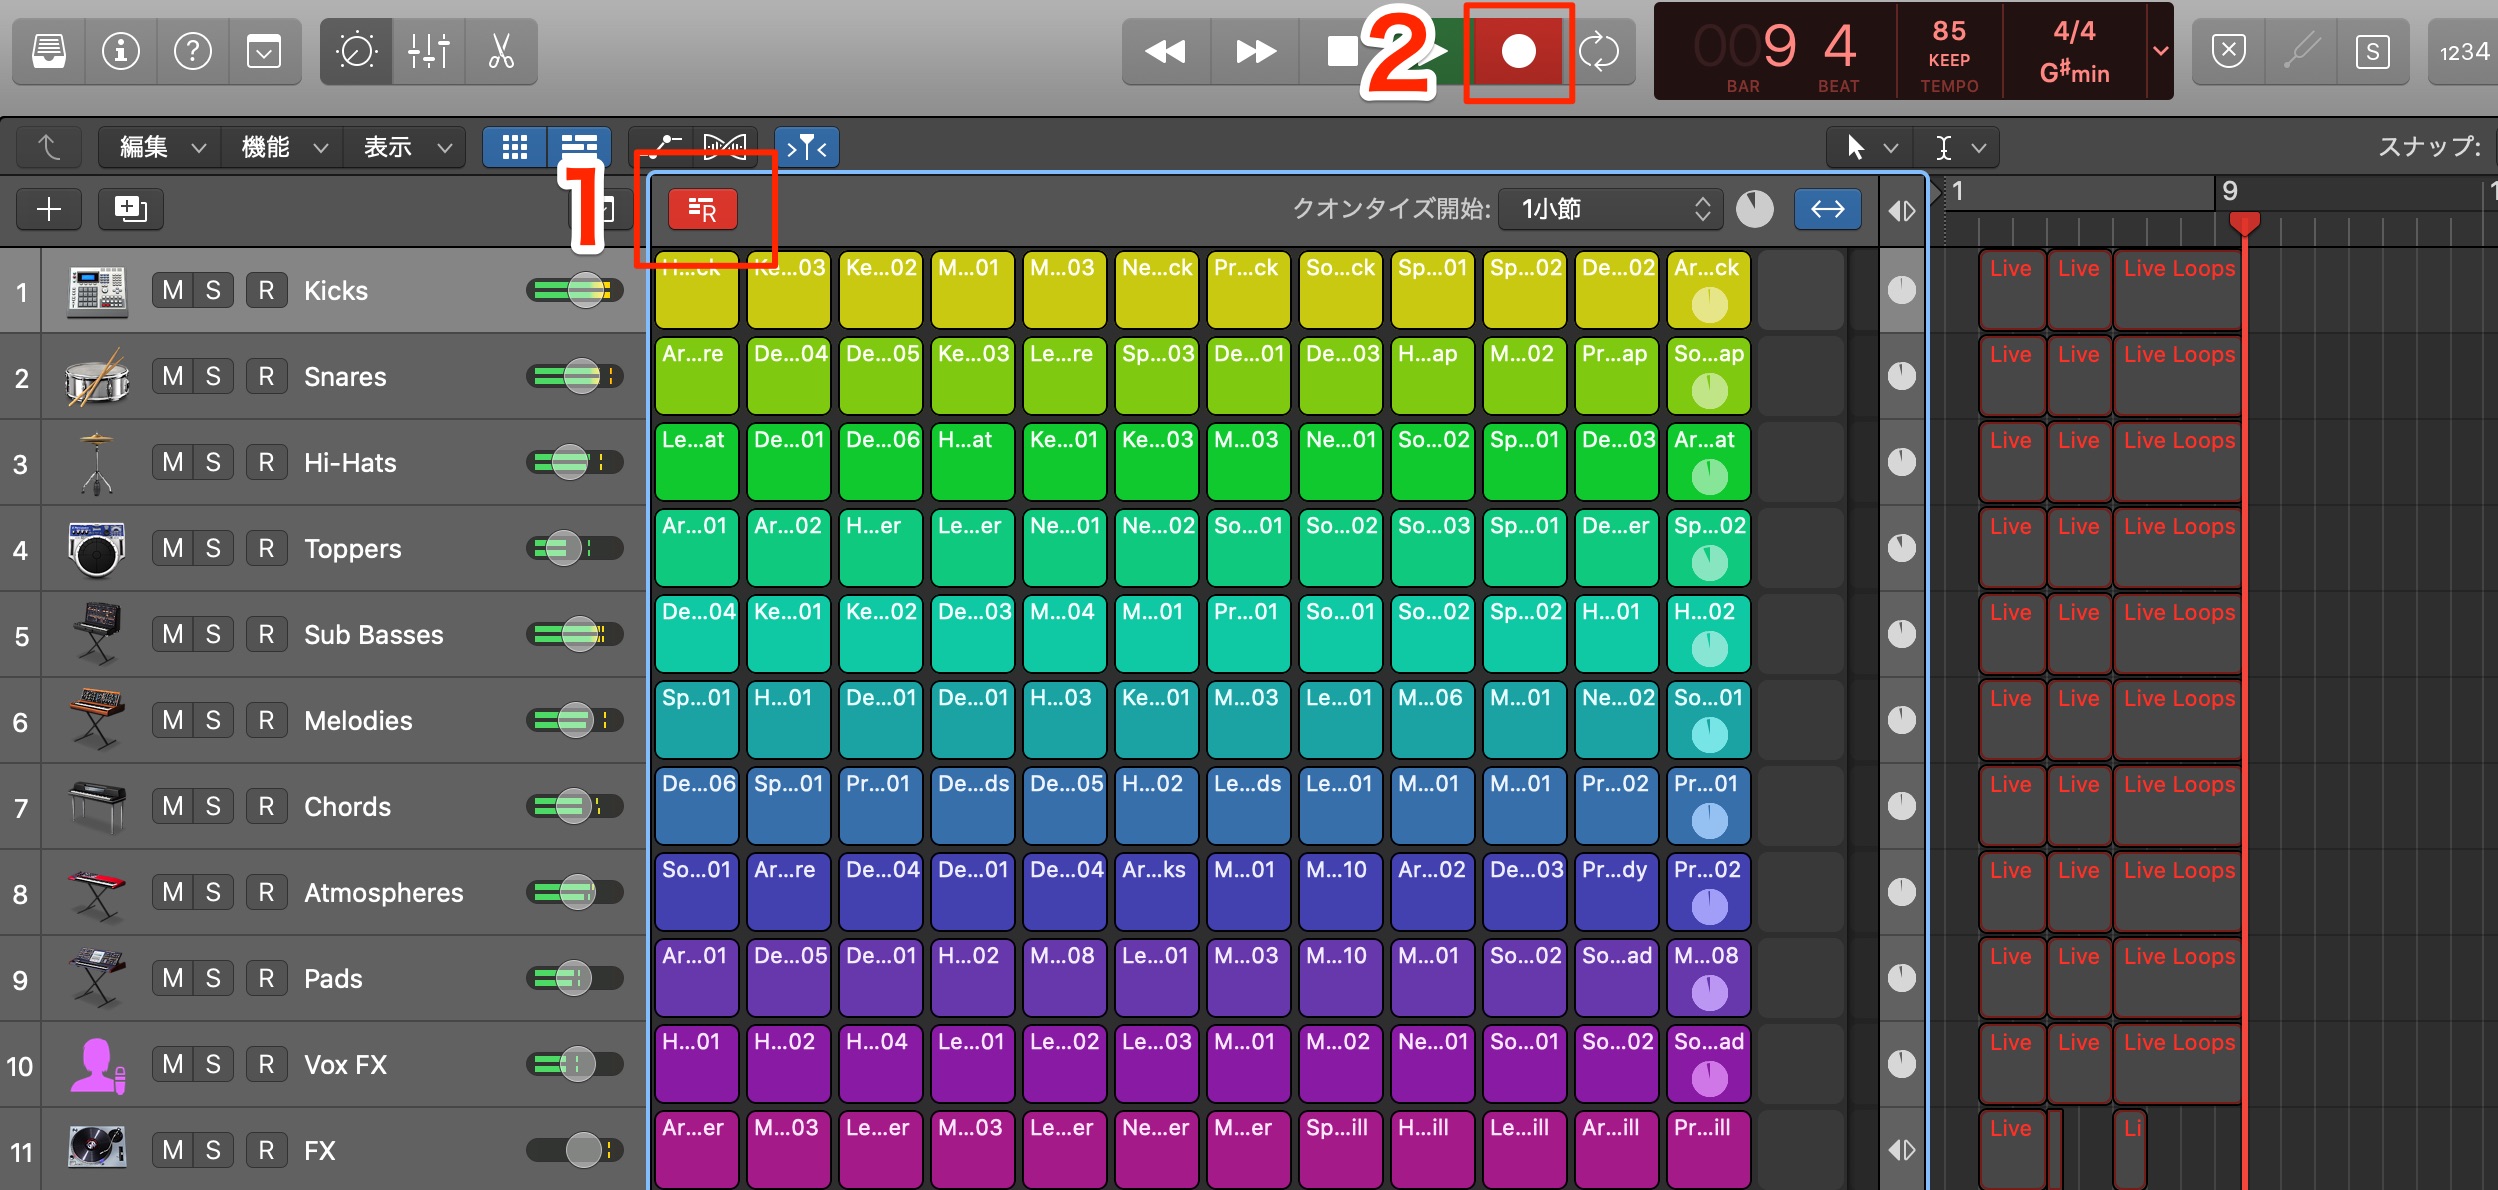Click the add track plus button
2498x1190 pixels.
[x=49, y=209]
